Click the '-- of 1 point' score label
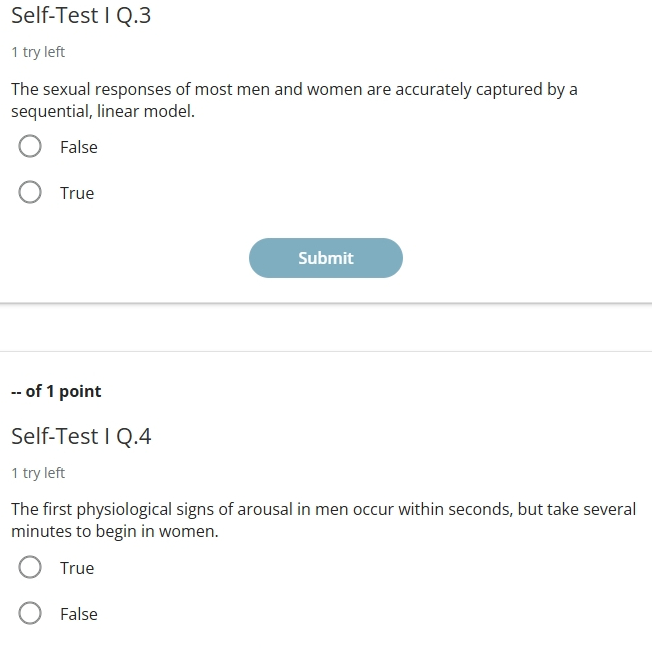This screenshot has height=652, width=652. tap(56, 391)
